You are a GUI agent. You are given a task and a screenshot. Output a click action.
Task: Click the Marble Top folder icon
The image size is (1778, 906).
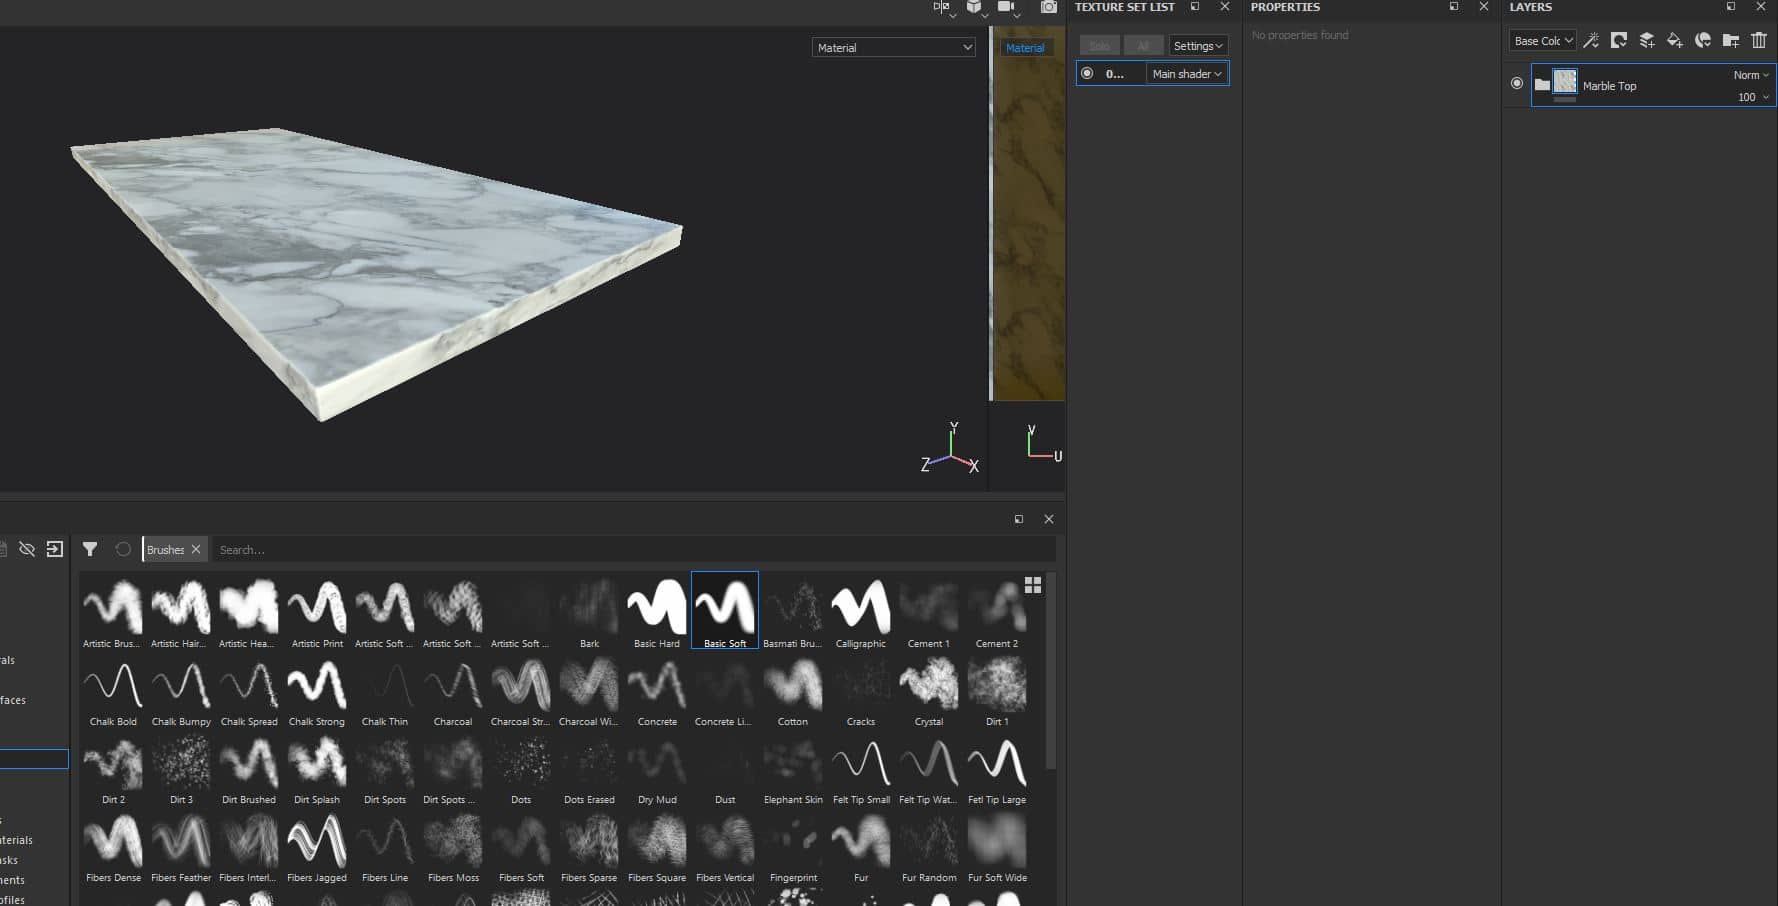[x=1542, y=85]
